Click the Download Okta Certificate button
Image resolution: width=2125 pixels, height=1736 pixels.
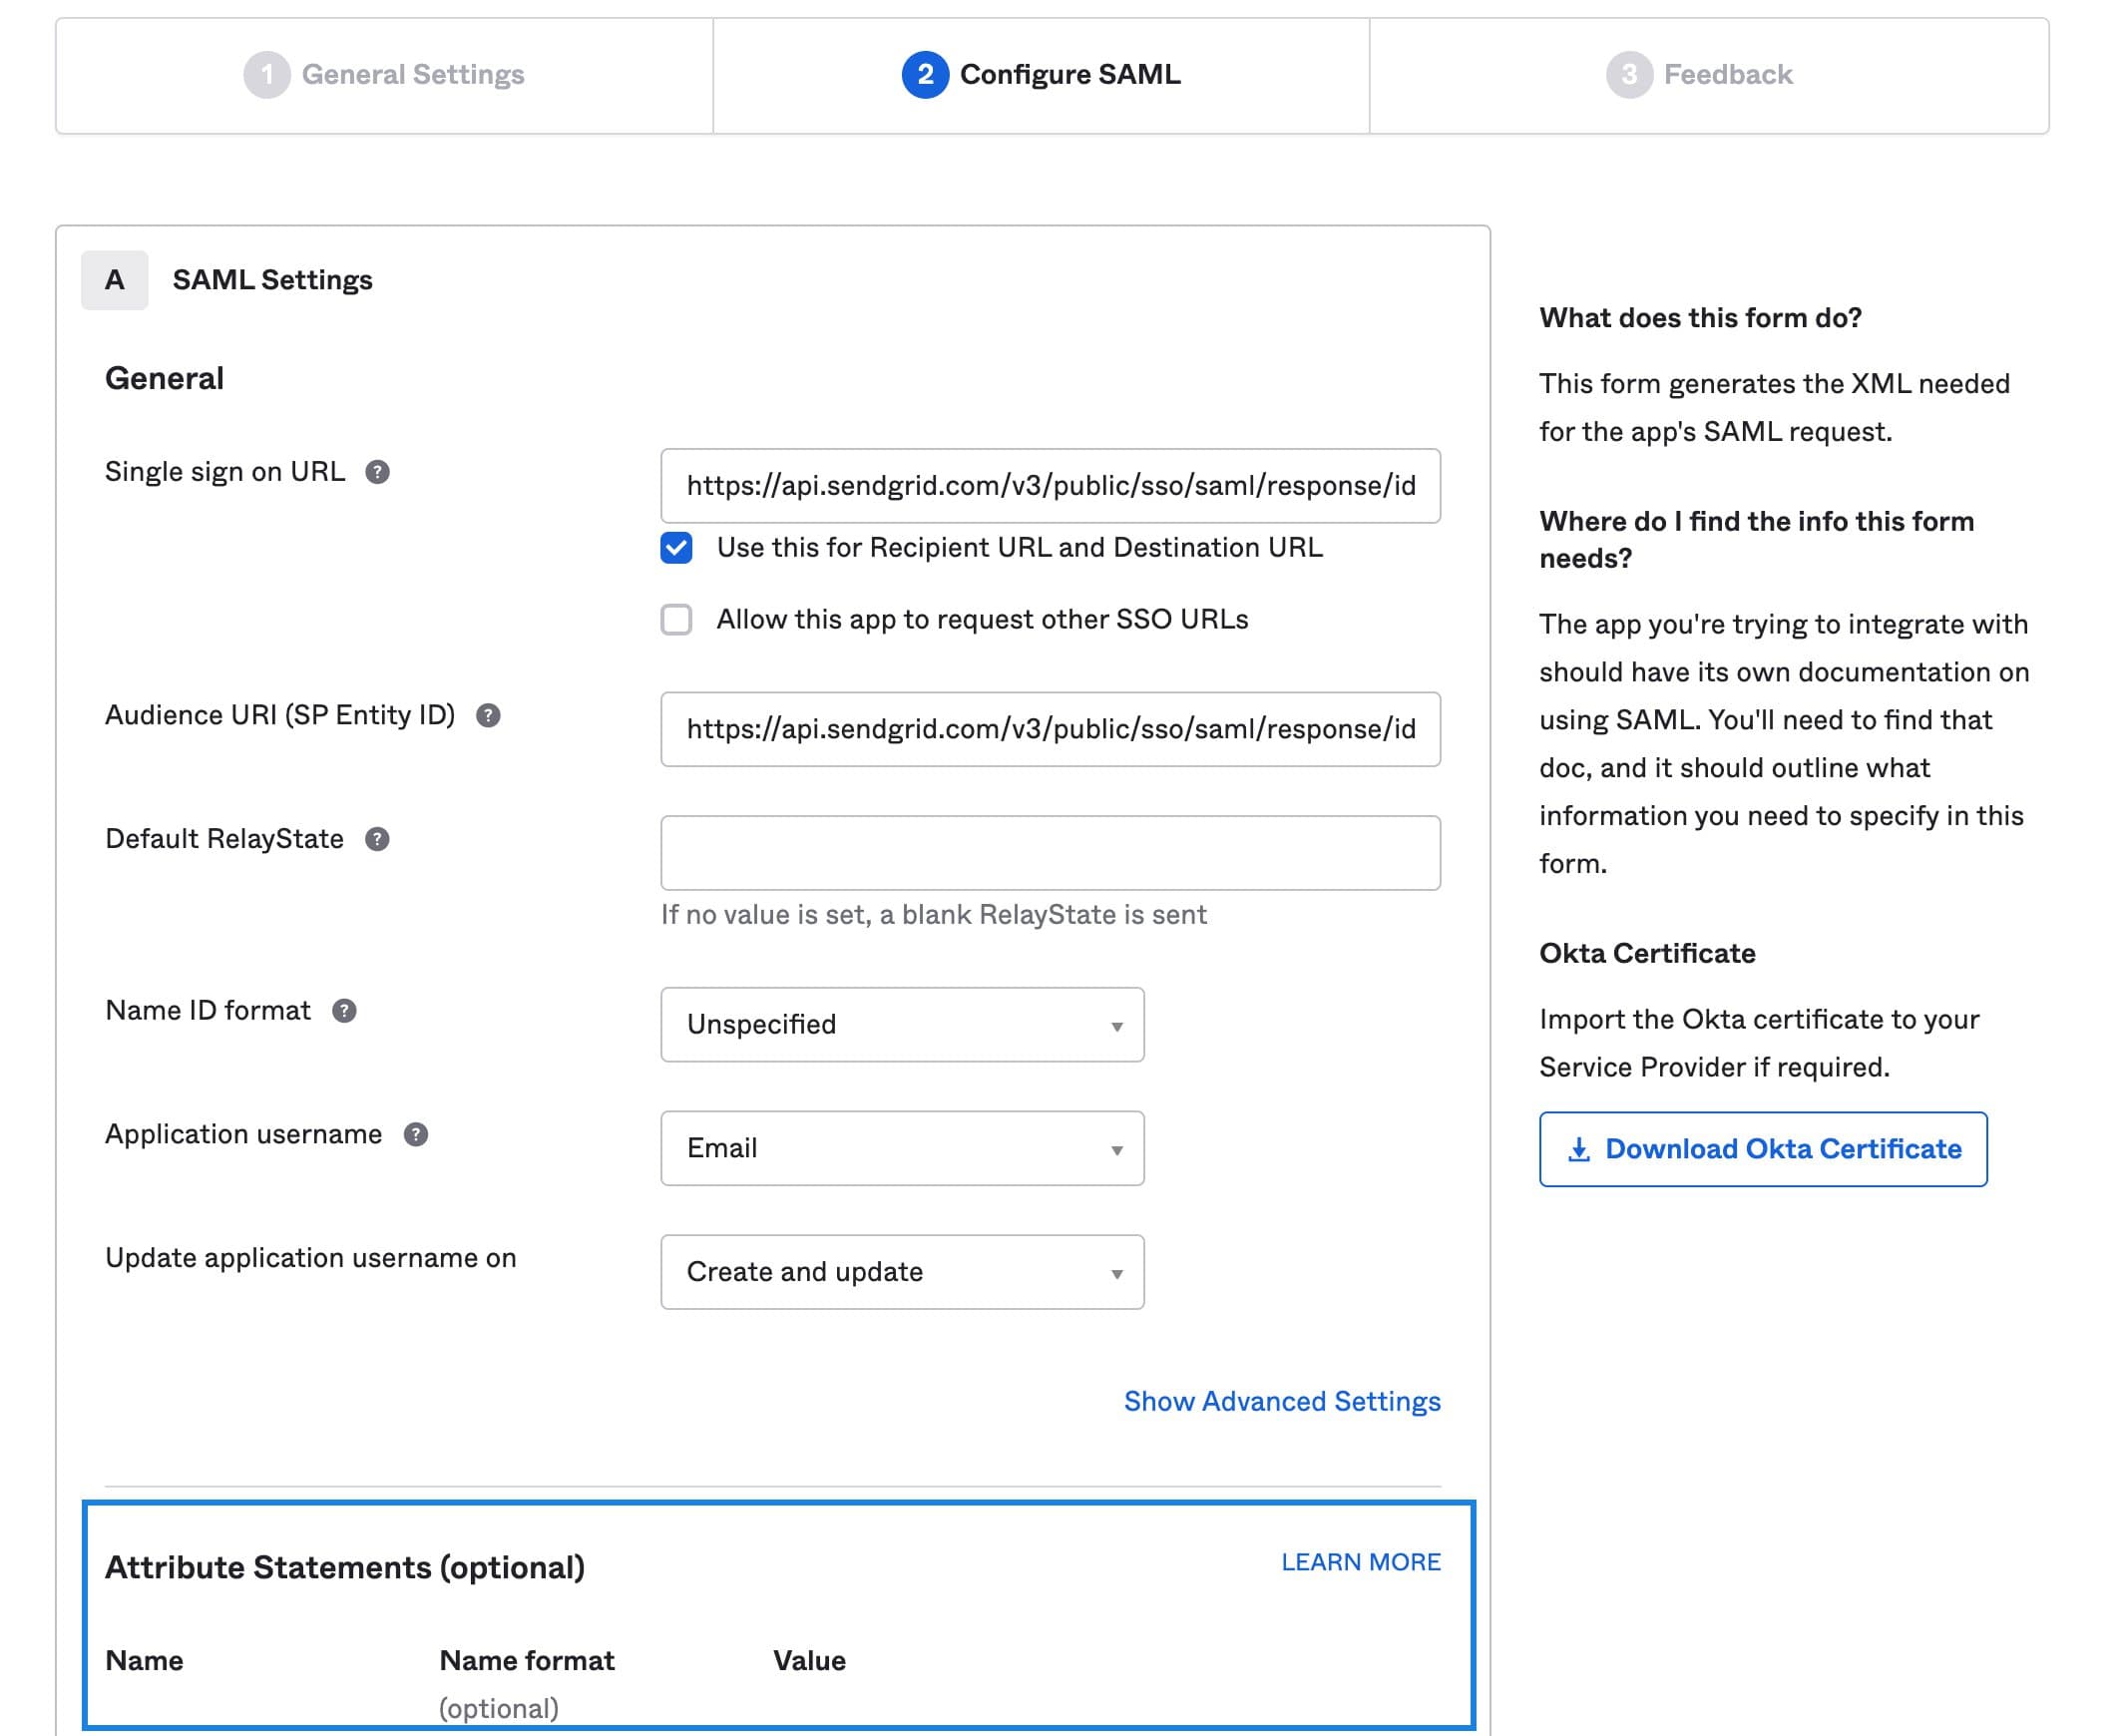pos(1763,1149)
